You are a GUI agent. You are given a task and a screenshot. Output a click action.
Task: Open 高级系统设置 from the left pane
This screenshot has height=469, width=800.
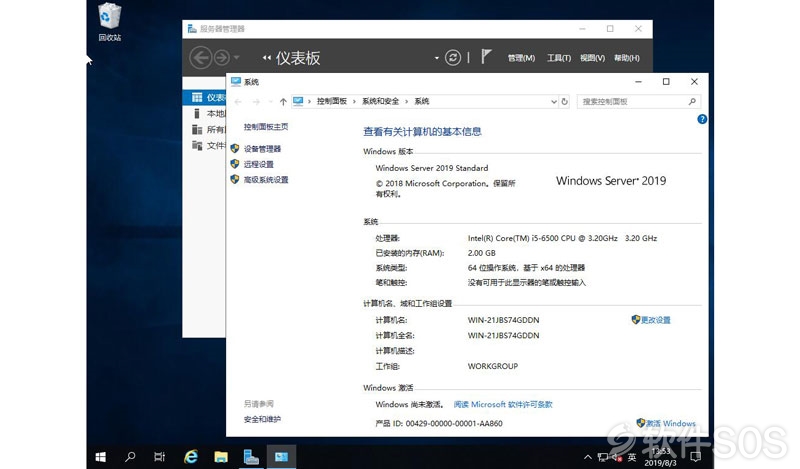click(266, 179)
